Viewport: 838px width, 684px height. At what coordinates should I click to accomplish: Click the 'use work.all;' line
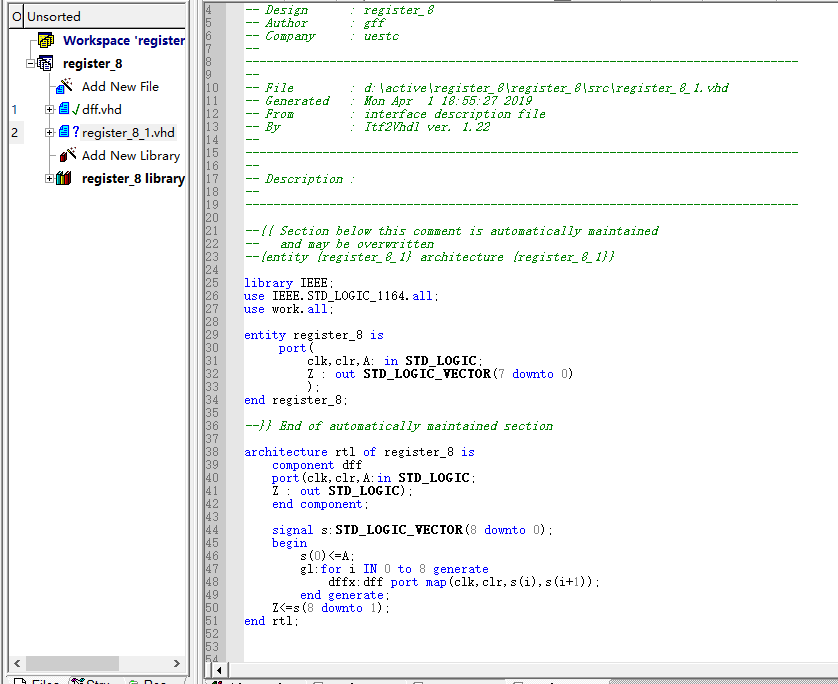(289, 309)
